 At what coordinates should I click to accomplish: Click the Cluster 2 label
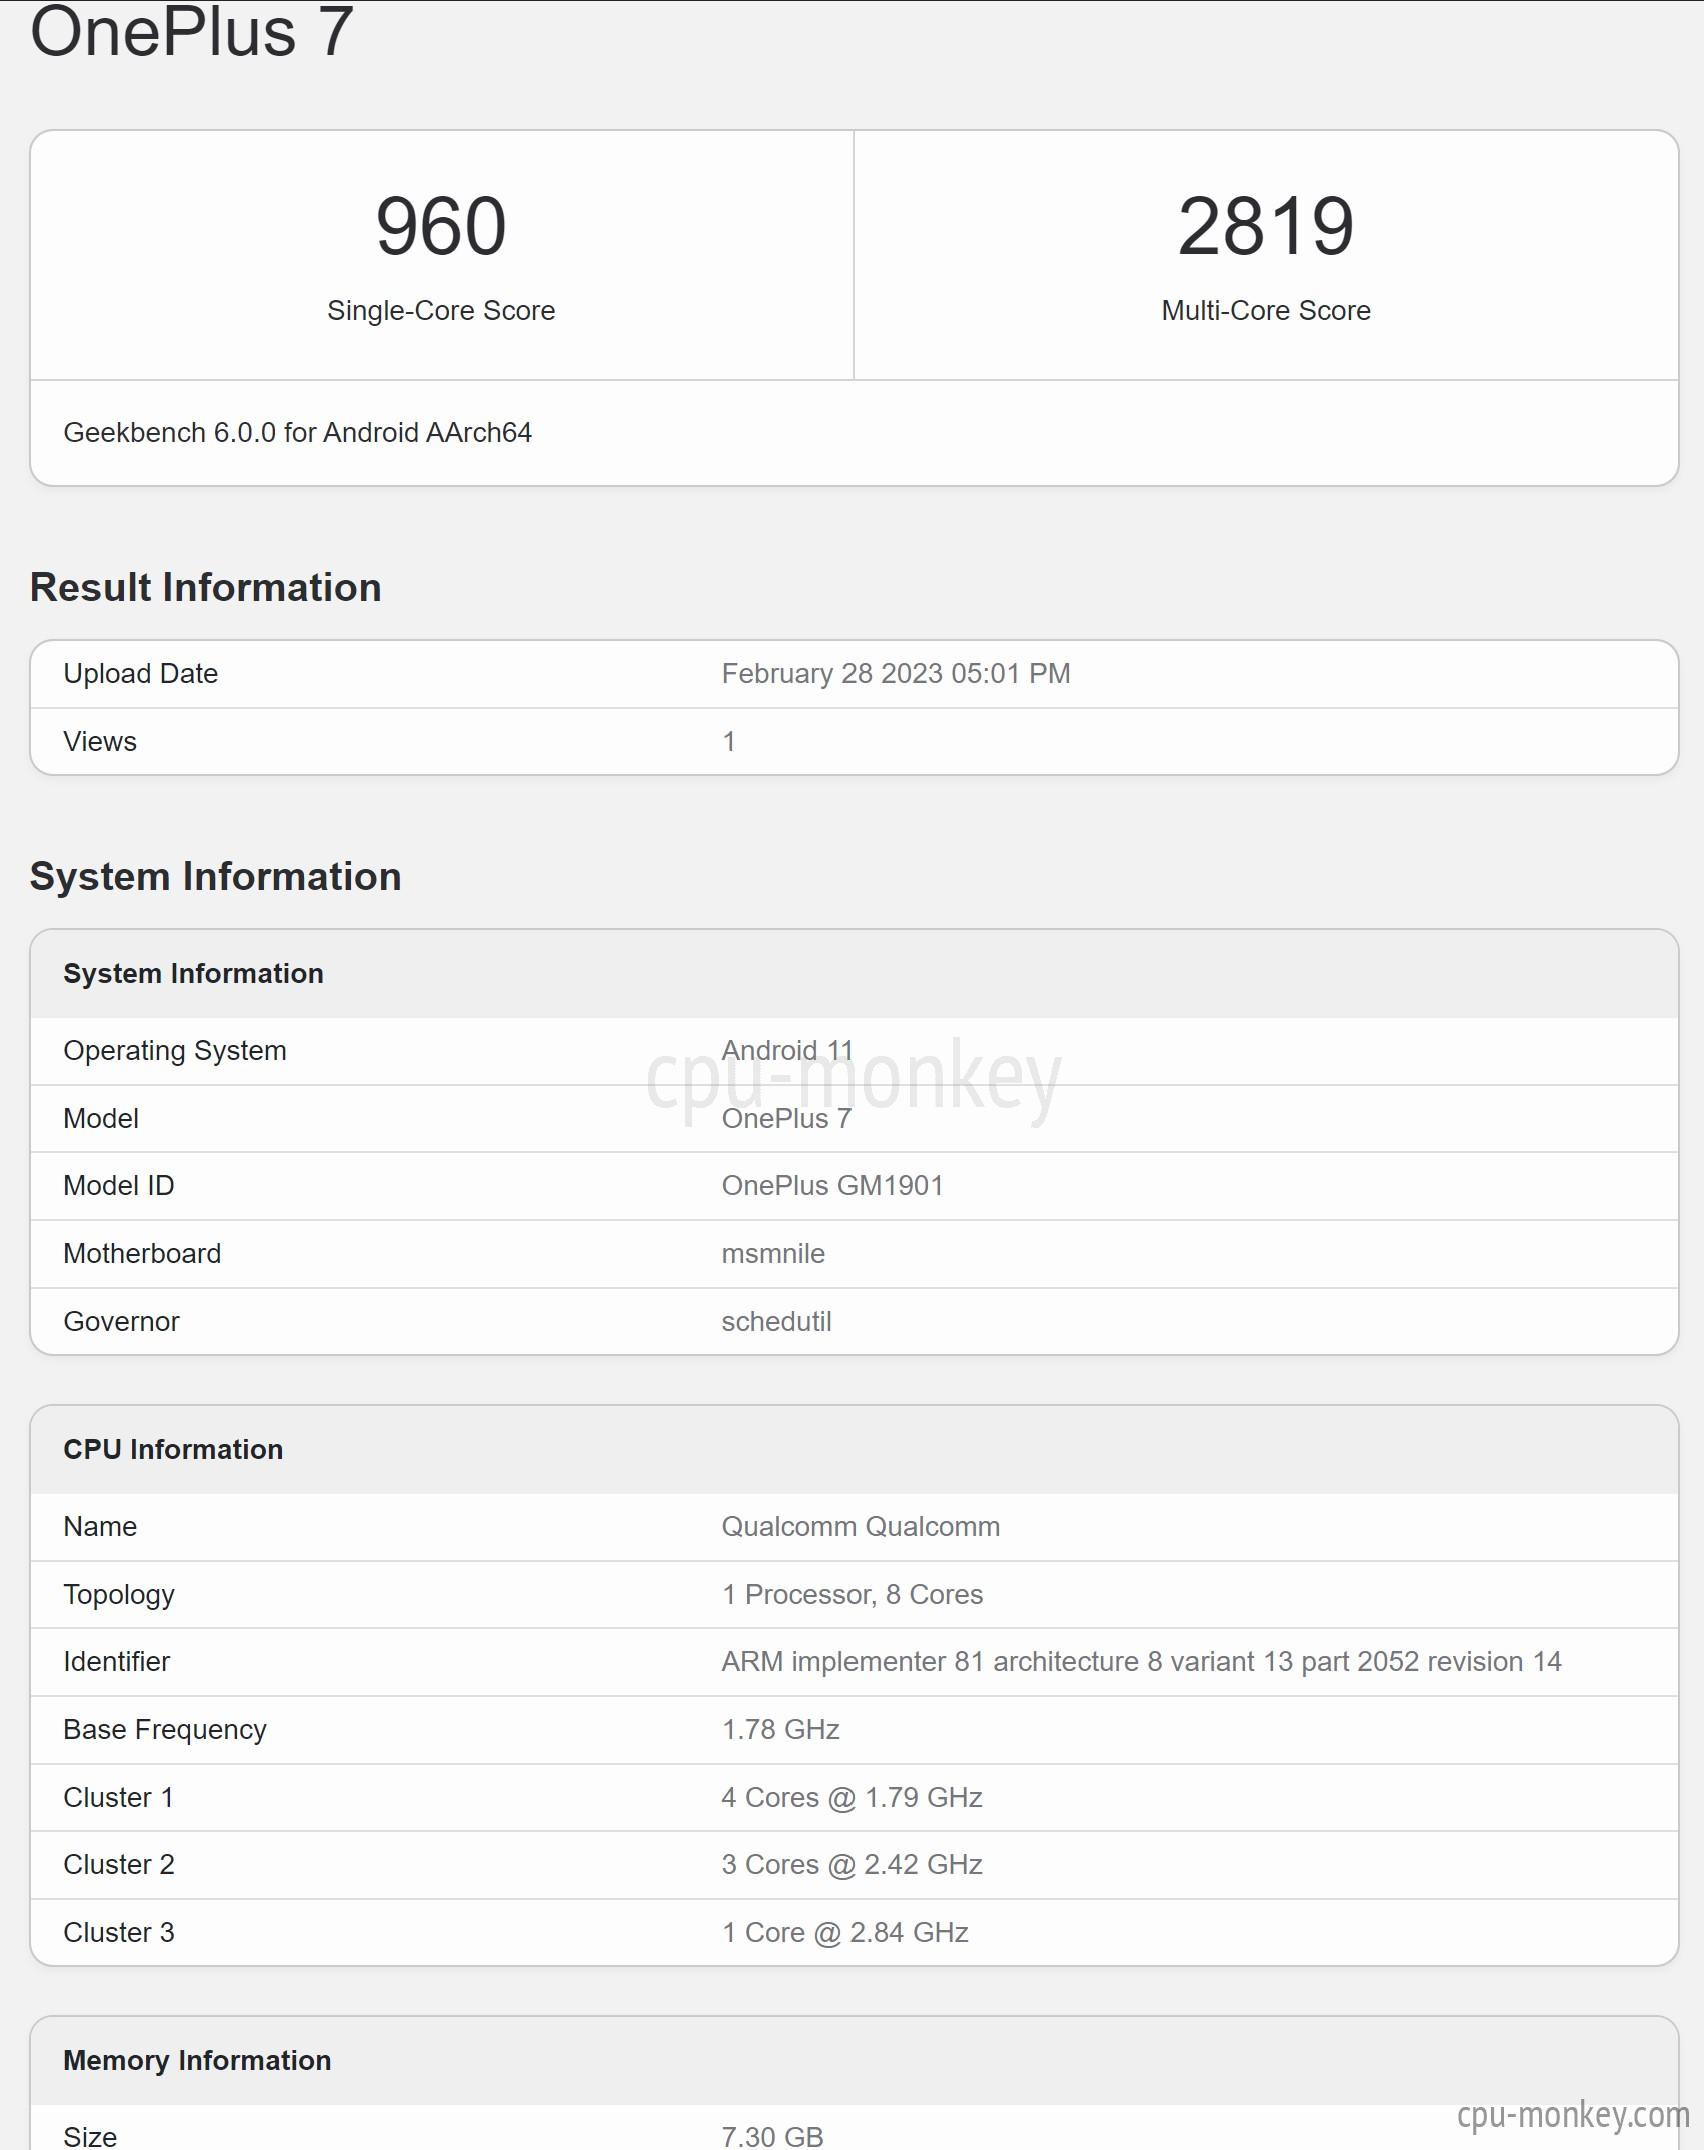tap(119, 1865)
